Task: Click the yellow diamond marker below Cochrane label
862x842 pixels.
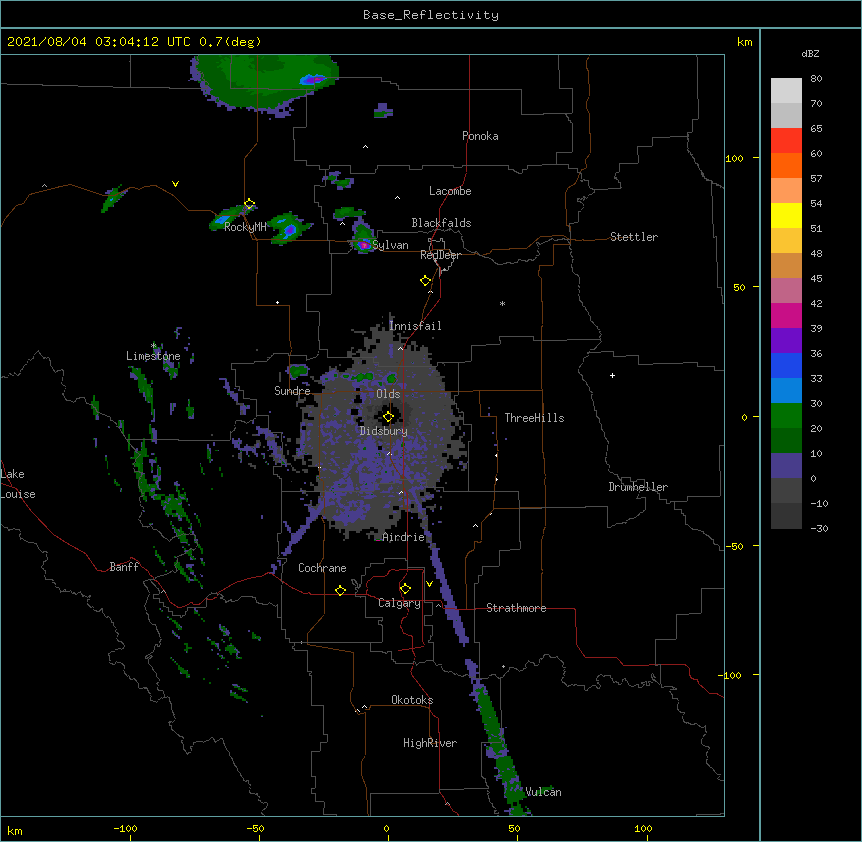Action: (x=340, y=590)
